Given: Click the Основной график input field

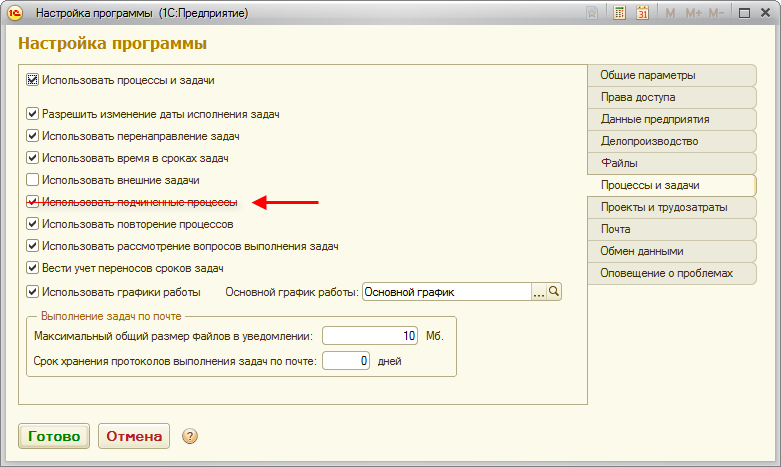Looking at the screenshot, I should point(447,292).
